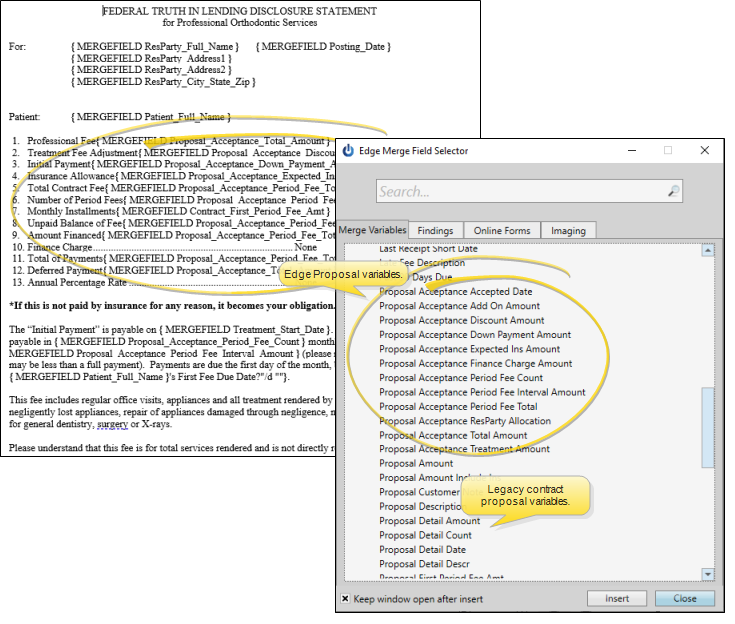Select Proposal Acceptance Down Payment Amount
The height and width of the screenshot is (624, 735).
[x=475, y=335]
